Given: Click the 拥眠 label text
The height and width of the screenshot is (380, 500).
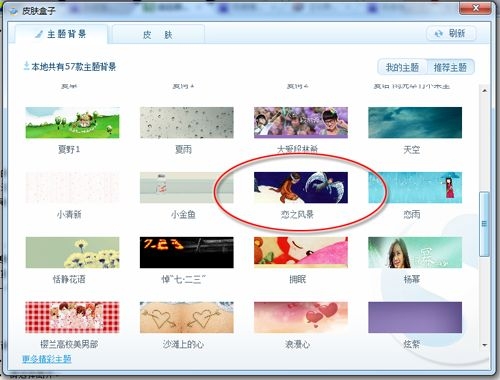Looking at the screenshot, I should click(x=297, y=279).
